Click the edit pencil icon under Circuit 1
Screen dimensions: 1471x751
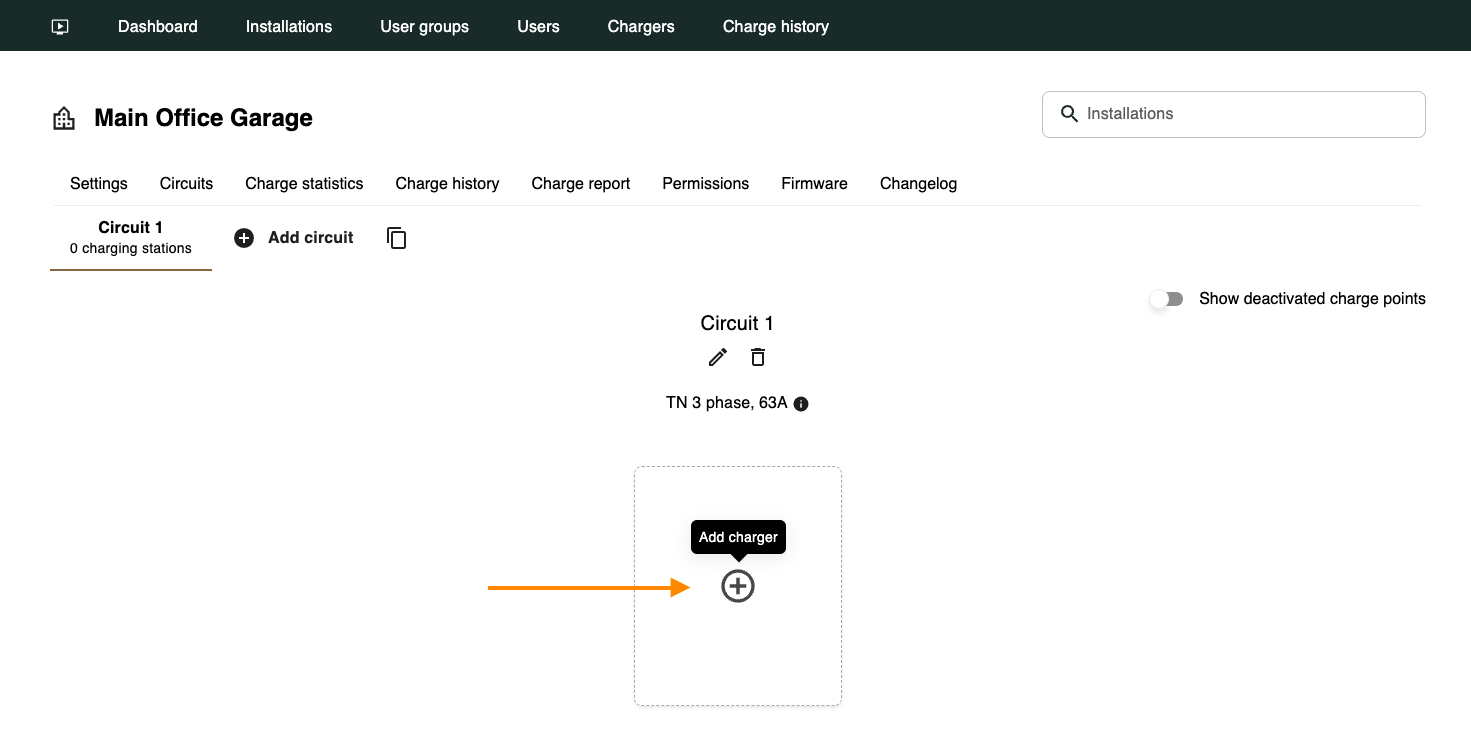[x=717, y=357]
